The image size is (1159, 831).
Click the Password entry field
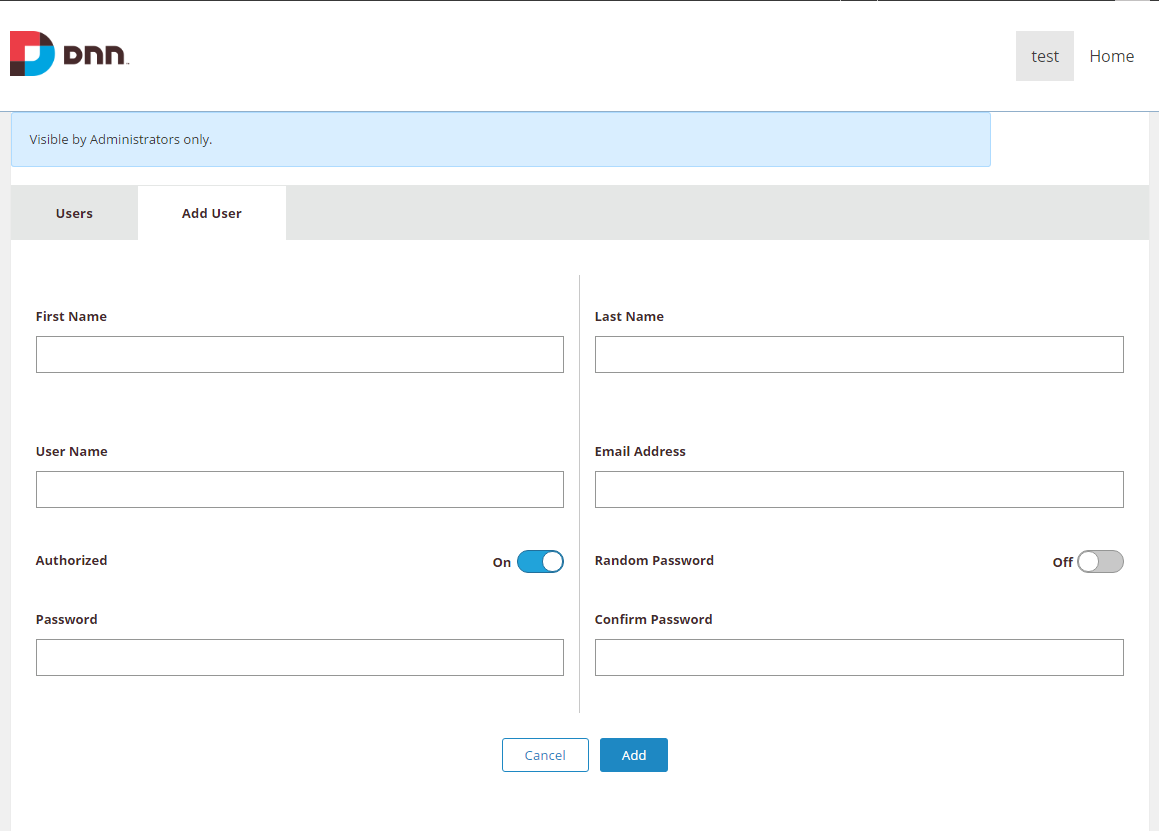pos(299,658)
